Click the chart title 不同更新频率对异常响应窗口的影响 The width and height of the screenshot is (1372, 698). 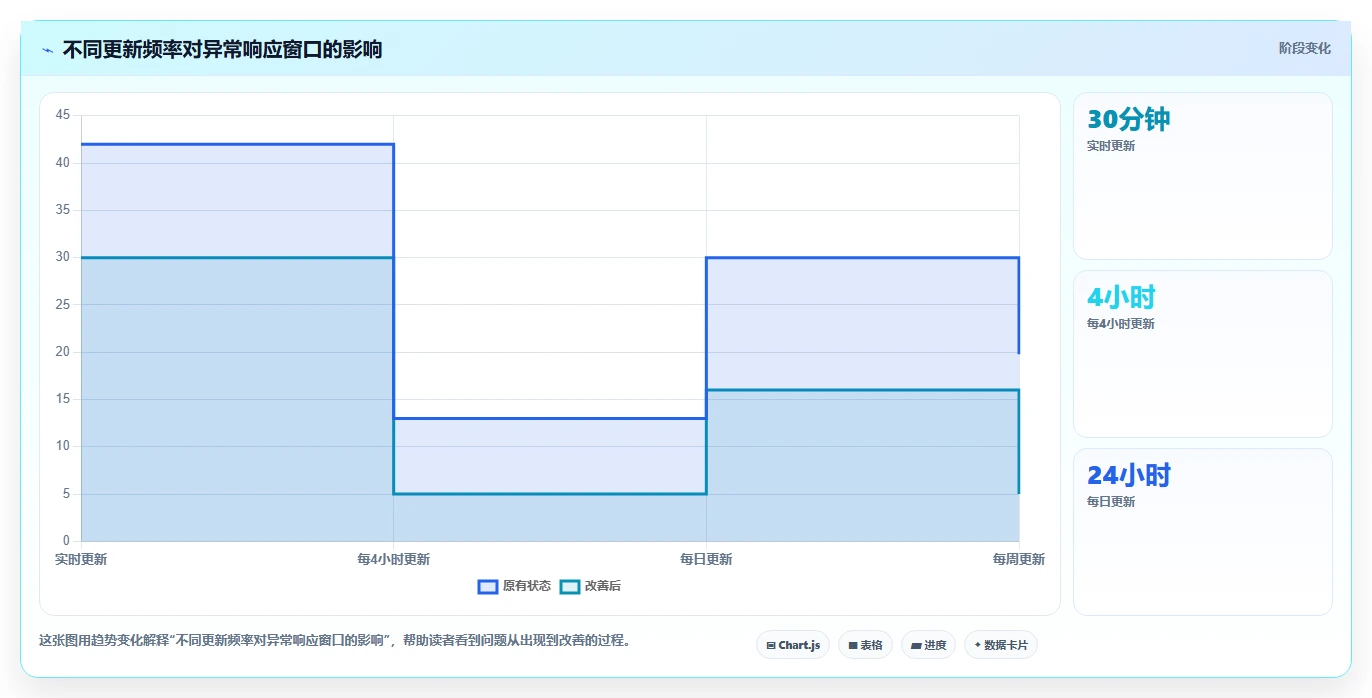coord(222,49)
